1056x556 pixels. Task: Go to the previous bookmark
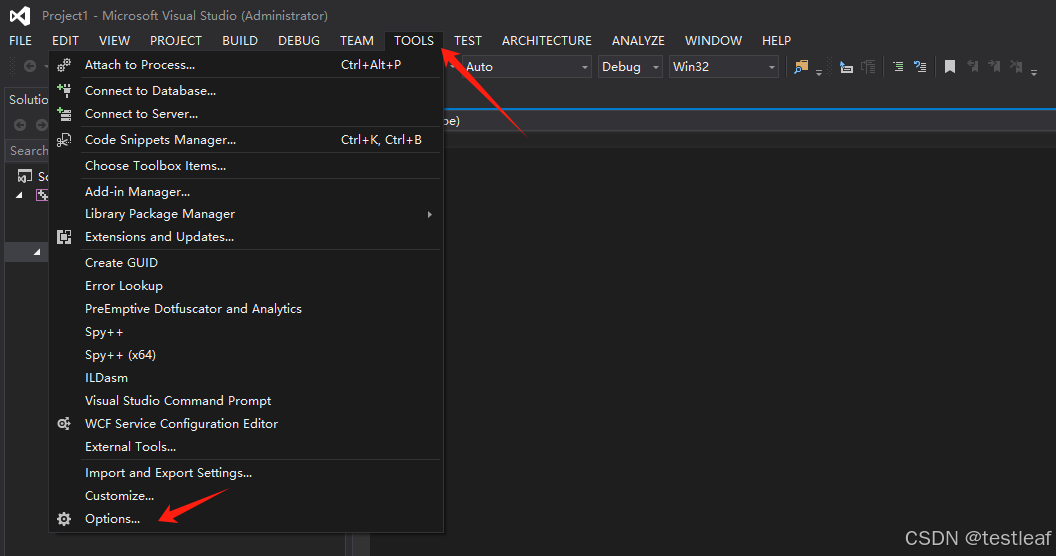coord(972,67)
